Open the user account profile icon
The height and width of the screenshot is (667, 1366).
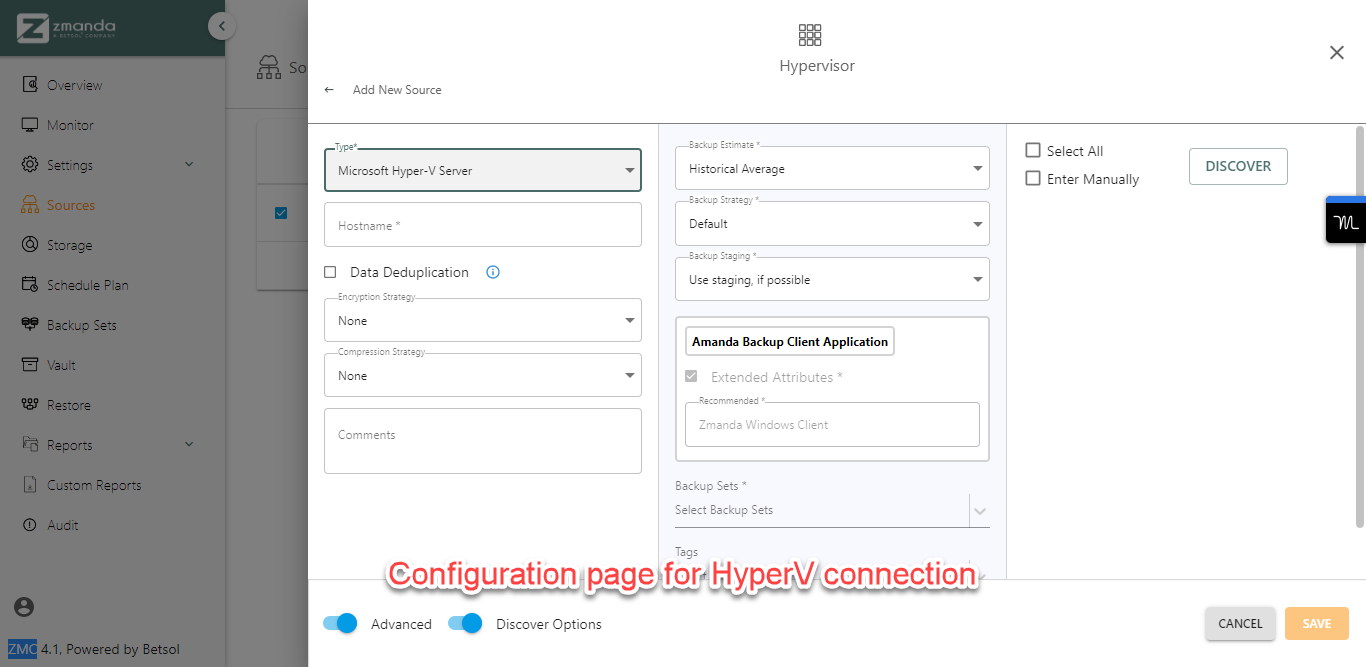24,607
